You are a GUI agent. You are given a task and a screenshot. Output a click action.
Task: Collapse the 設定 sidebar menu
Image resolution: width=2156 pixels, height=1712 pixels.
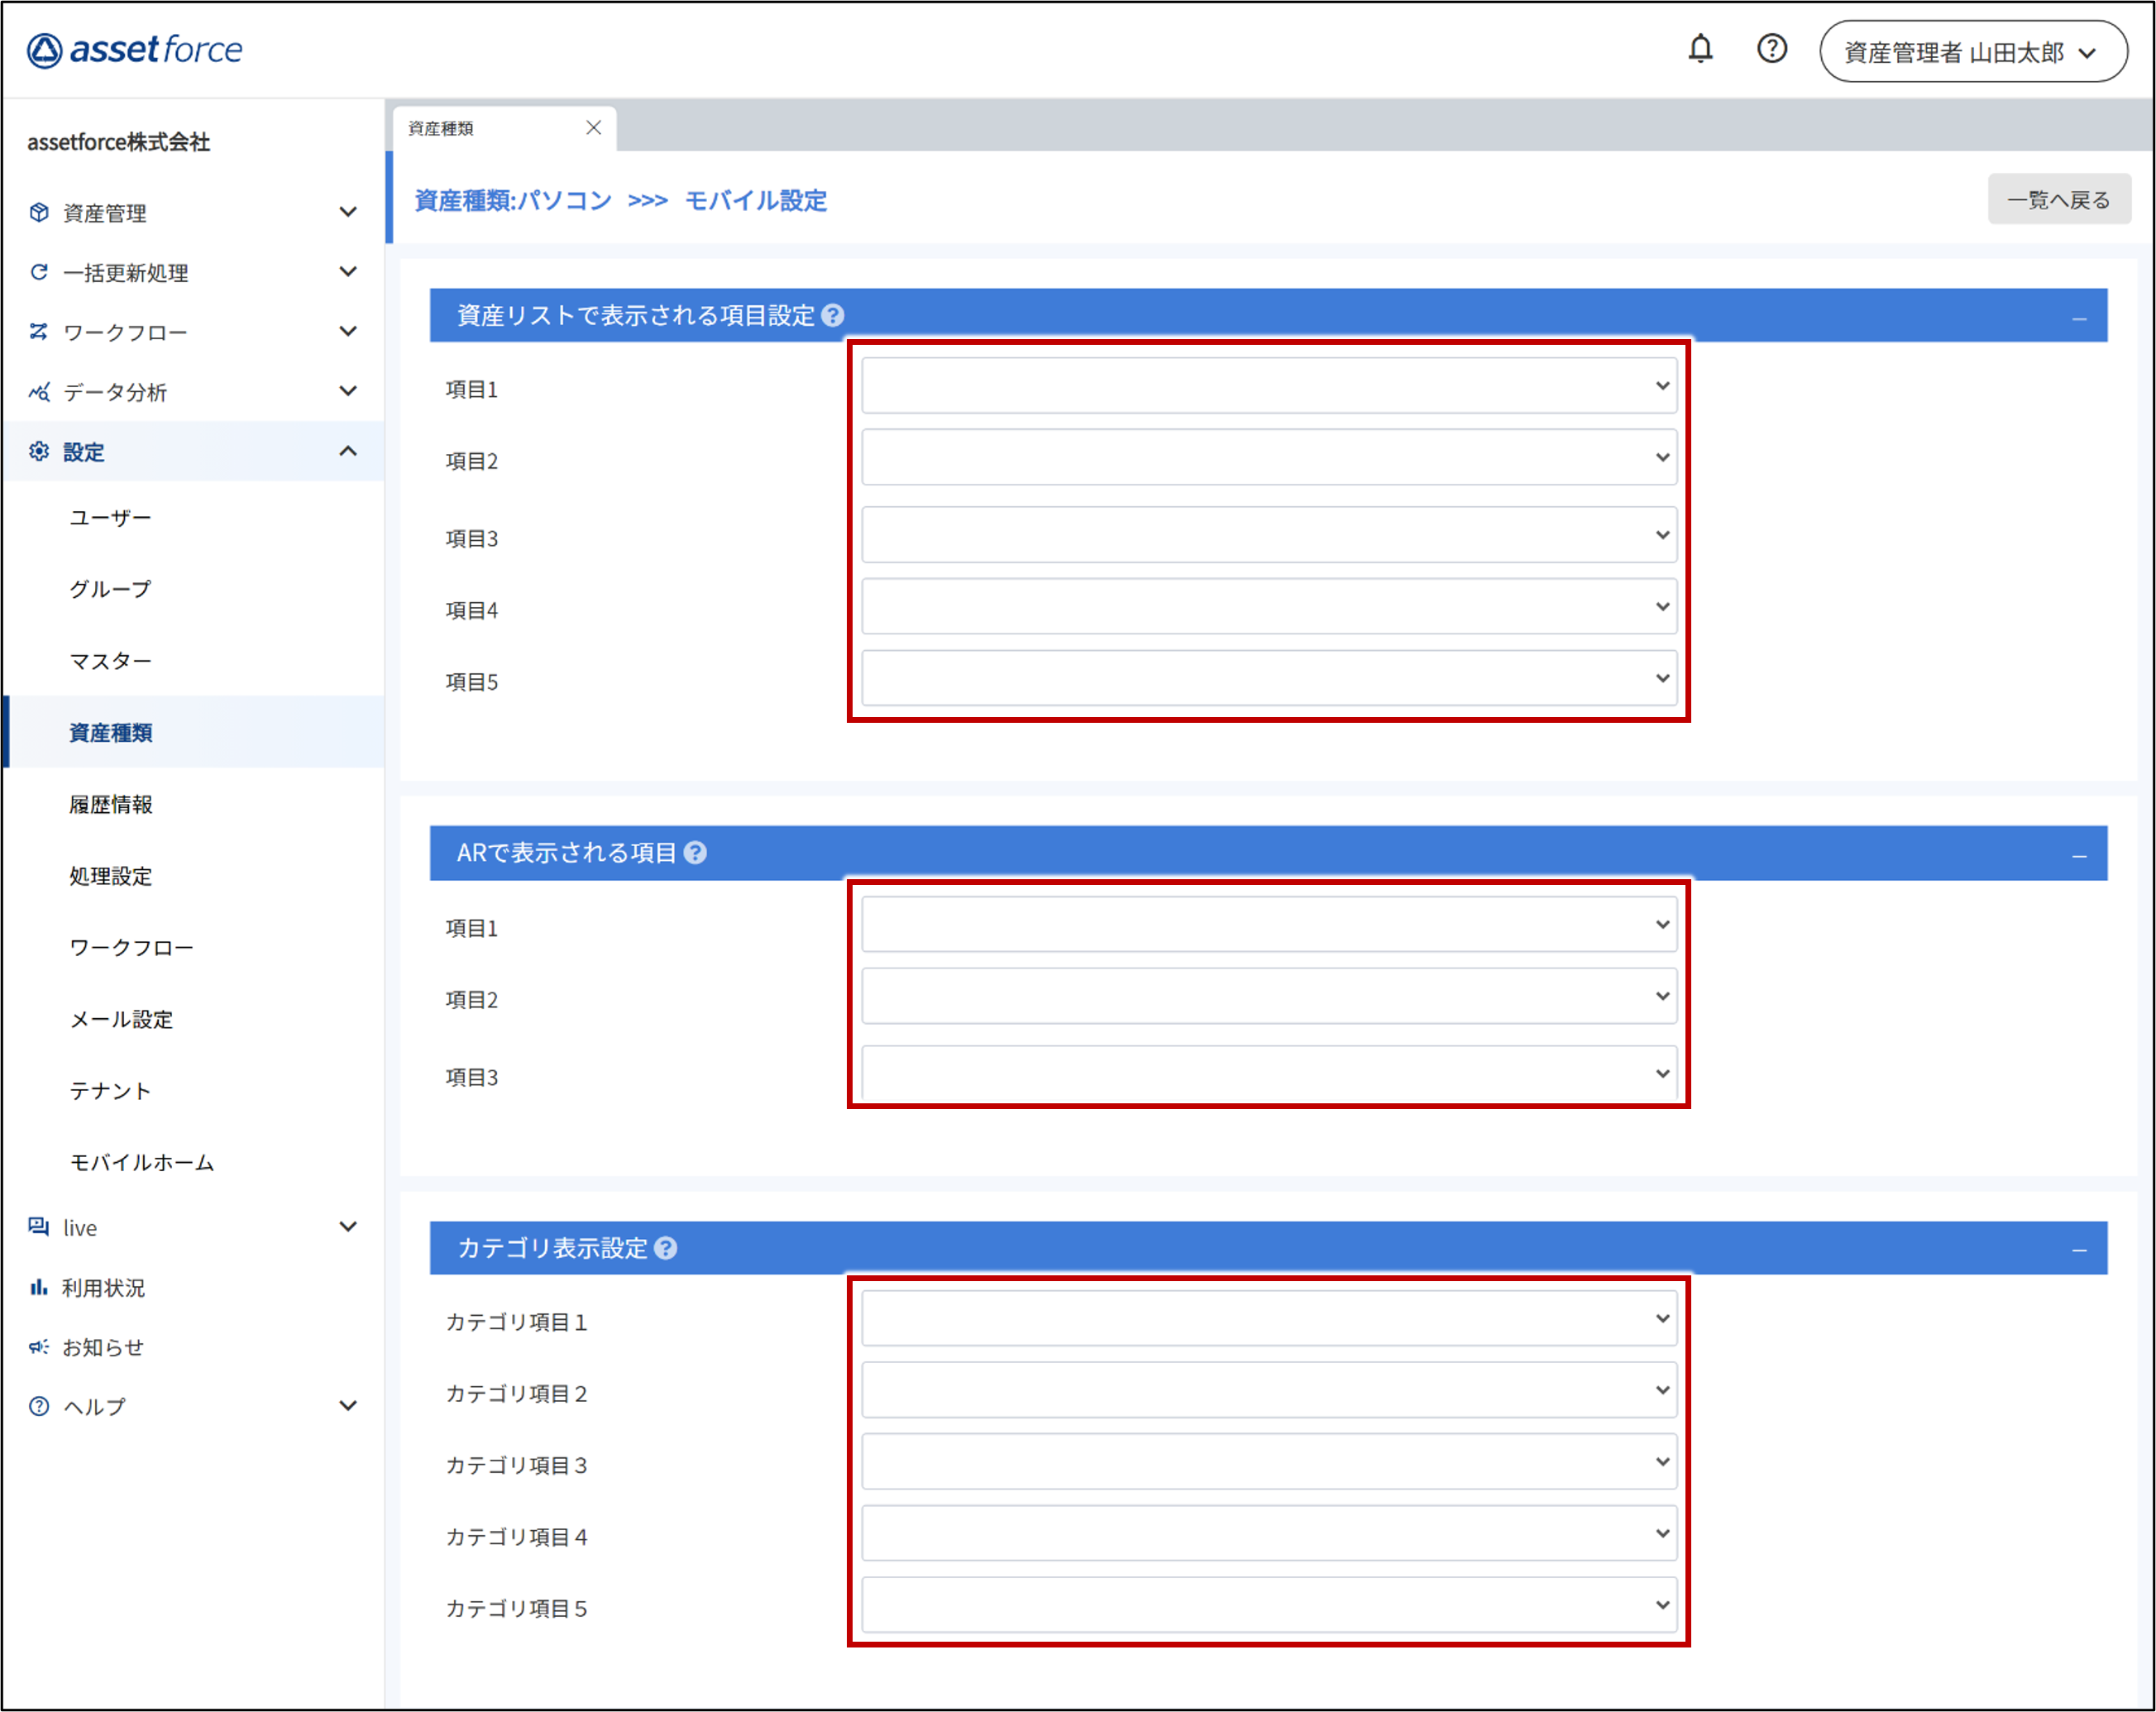pos(348,451)
